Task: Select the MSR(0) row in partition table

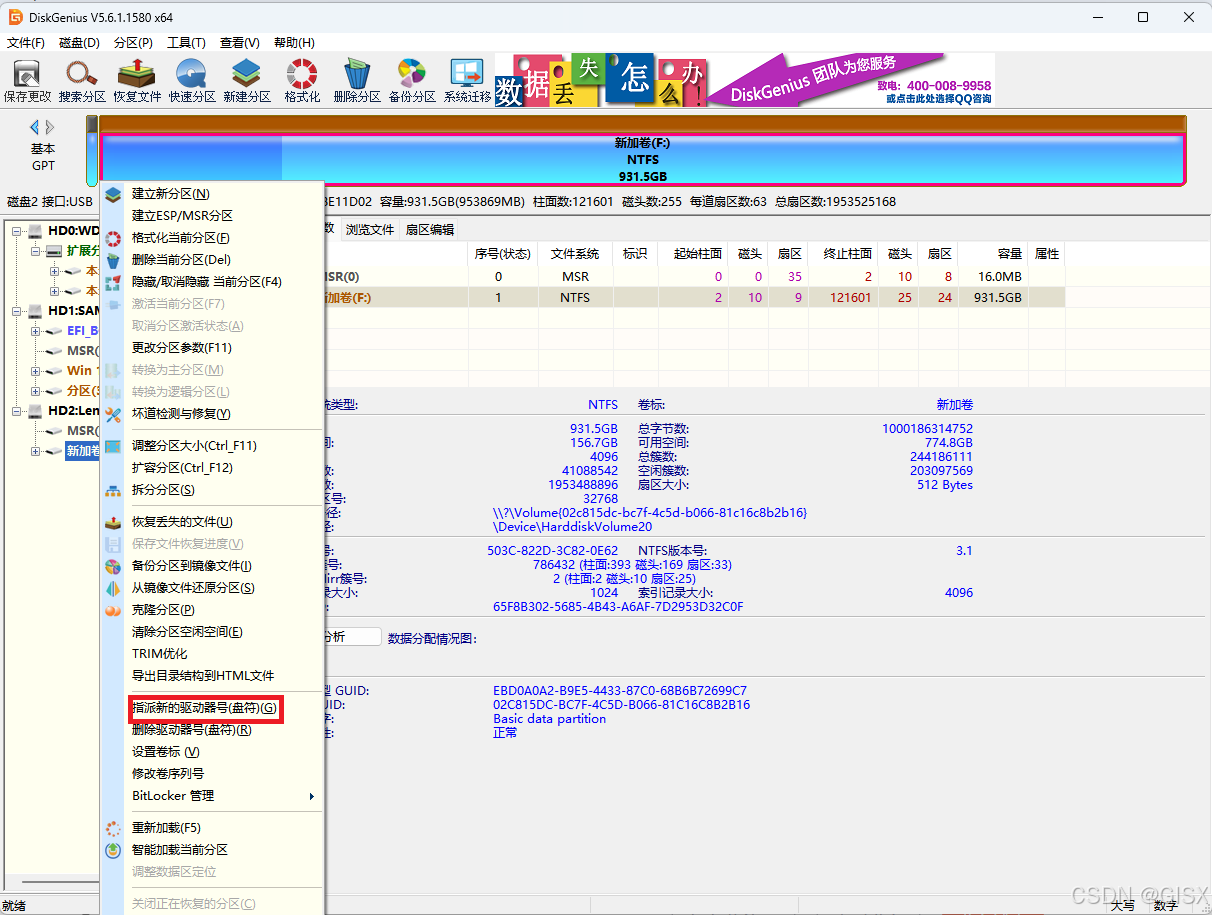Action: click(695, 277)
